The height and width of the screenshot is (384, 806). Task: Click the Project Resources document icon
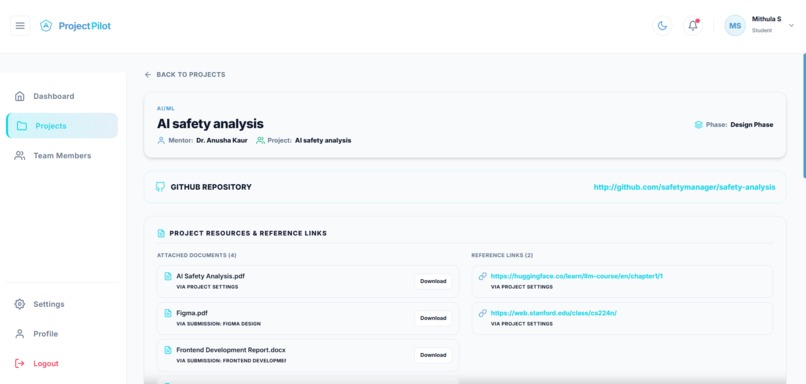pos(161,233)
